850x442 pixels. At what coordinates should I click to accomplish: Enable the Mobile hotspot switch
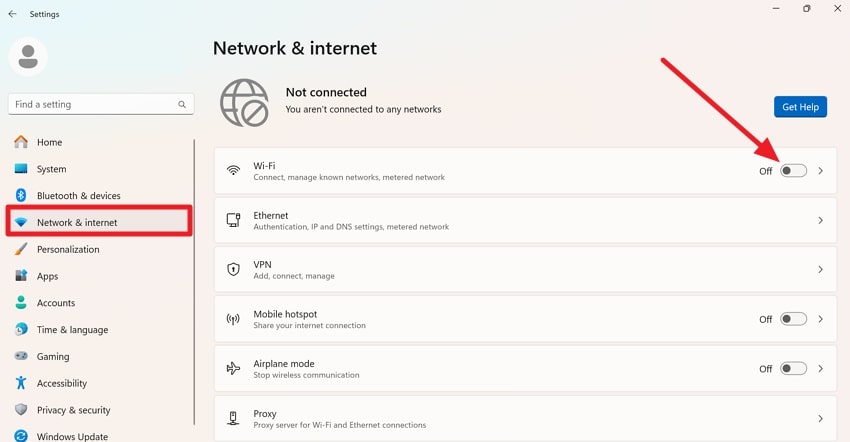pyautogui.click(x=793, y=319)
